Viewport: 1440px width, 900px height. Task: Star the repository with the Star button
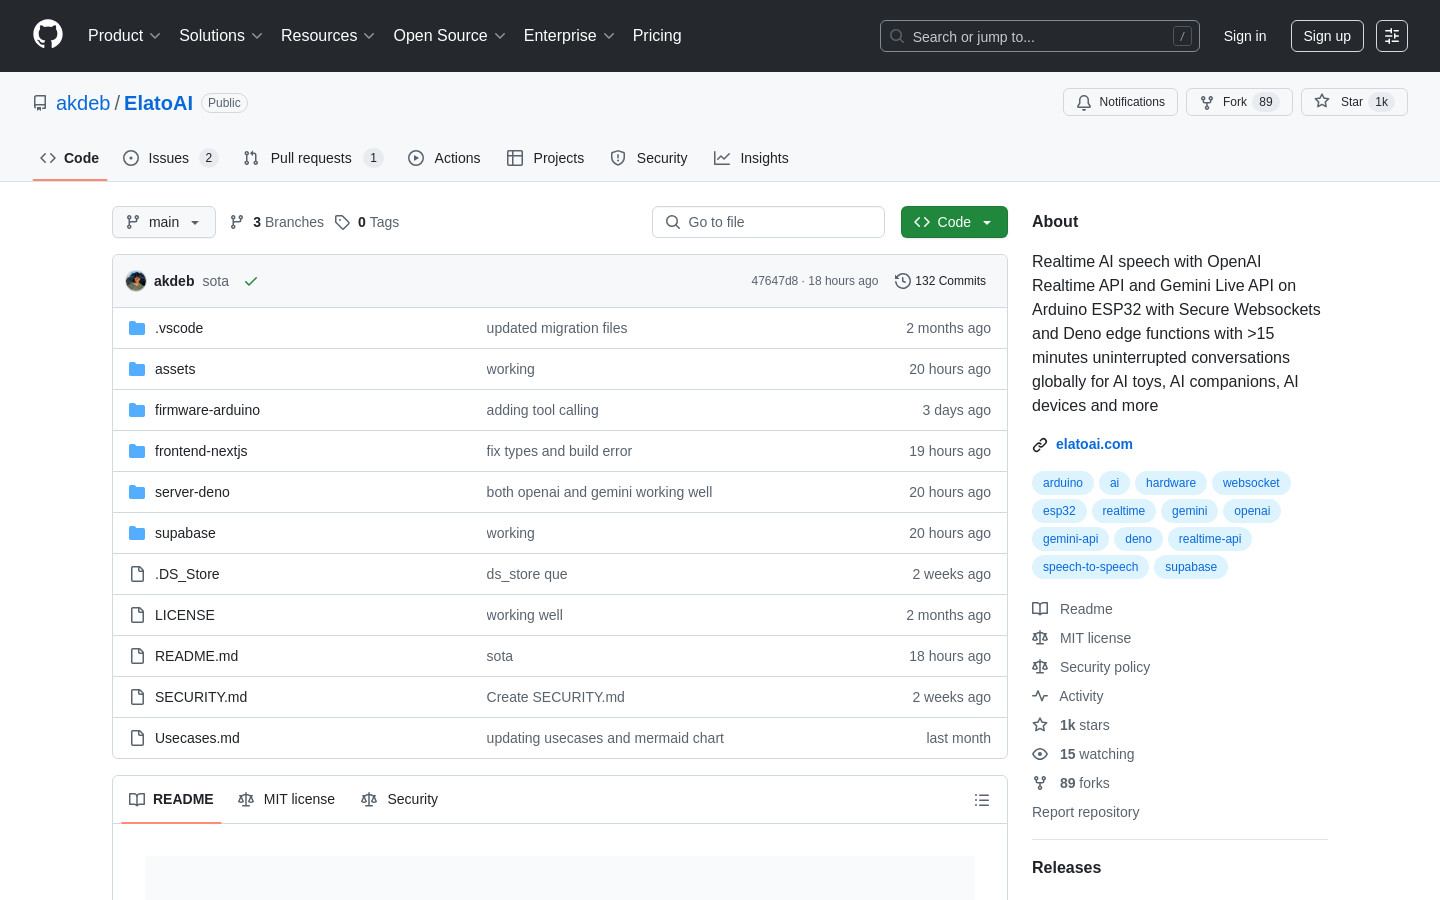[x=1354, y=102]
